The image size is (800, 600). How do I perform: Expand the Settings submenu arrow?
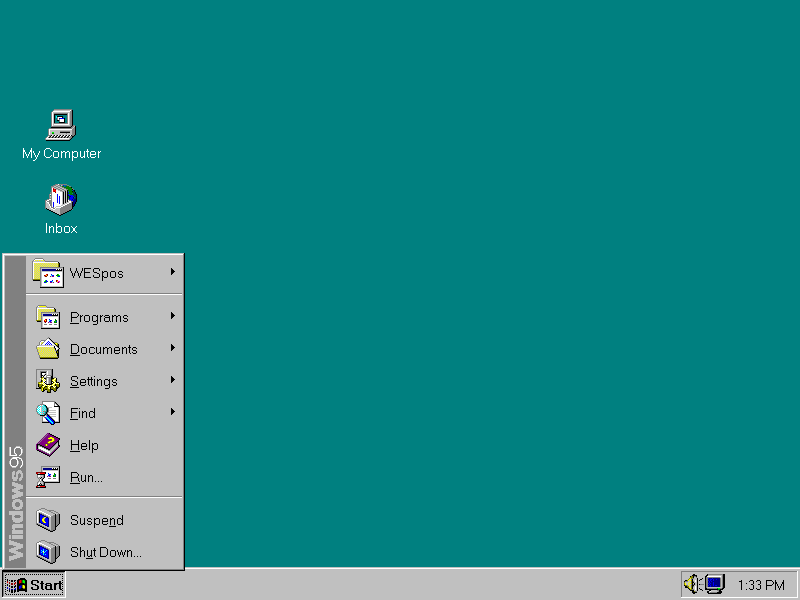pyautogui.click(x=173, y=380)
